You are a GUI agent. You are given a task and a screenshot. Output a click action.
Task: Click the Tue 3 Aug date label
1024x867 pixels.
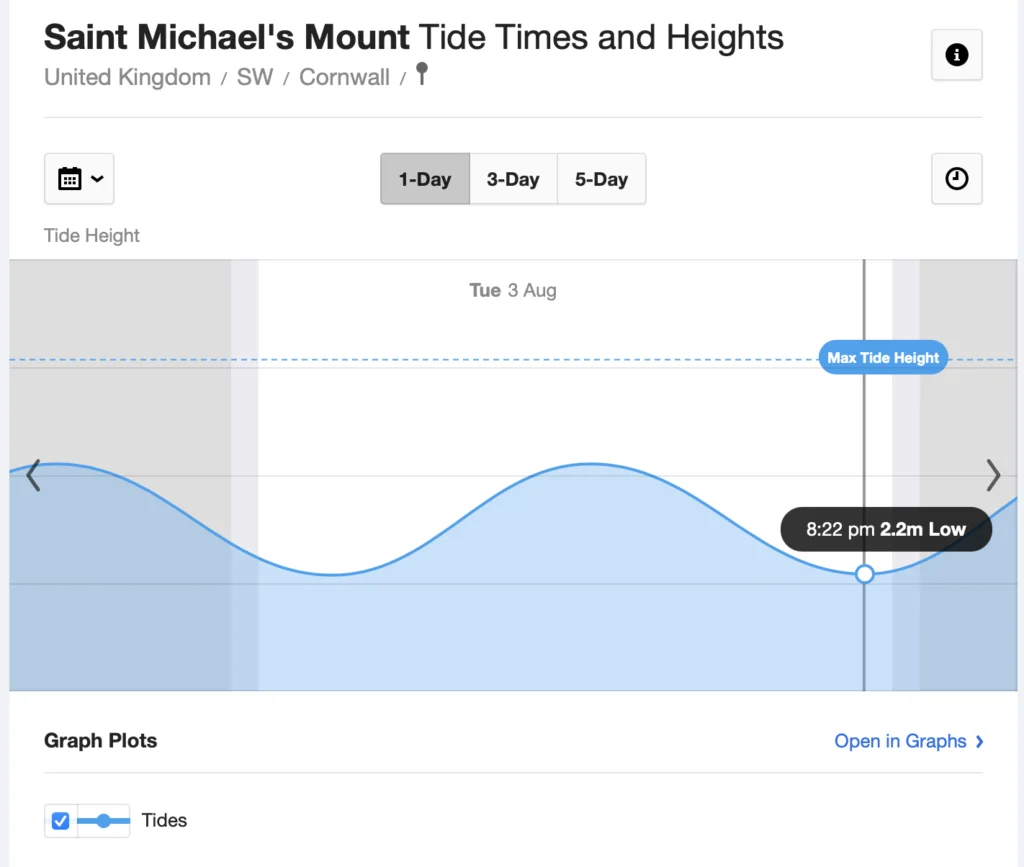512,290
